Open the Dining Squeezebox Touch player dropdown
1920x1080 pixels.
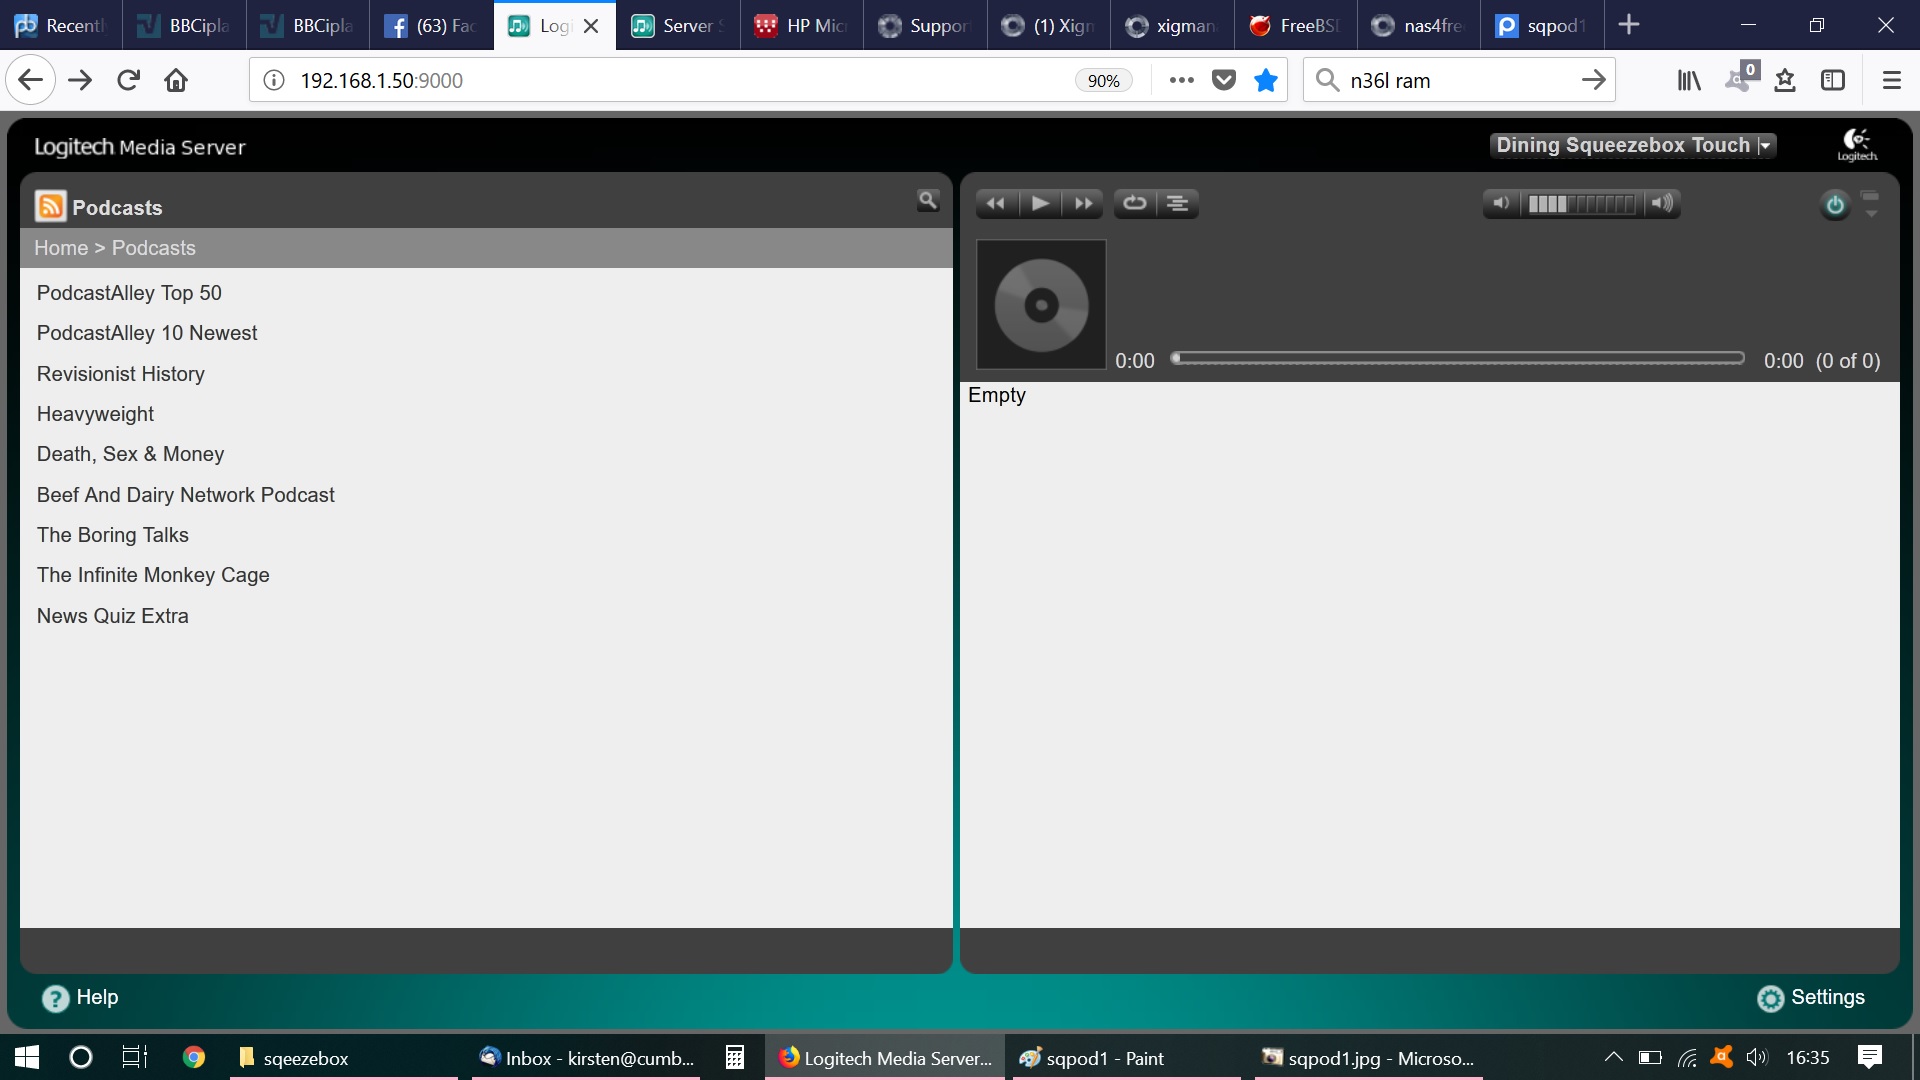tap(1632, 146)
